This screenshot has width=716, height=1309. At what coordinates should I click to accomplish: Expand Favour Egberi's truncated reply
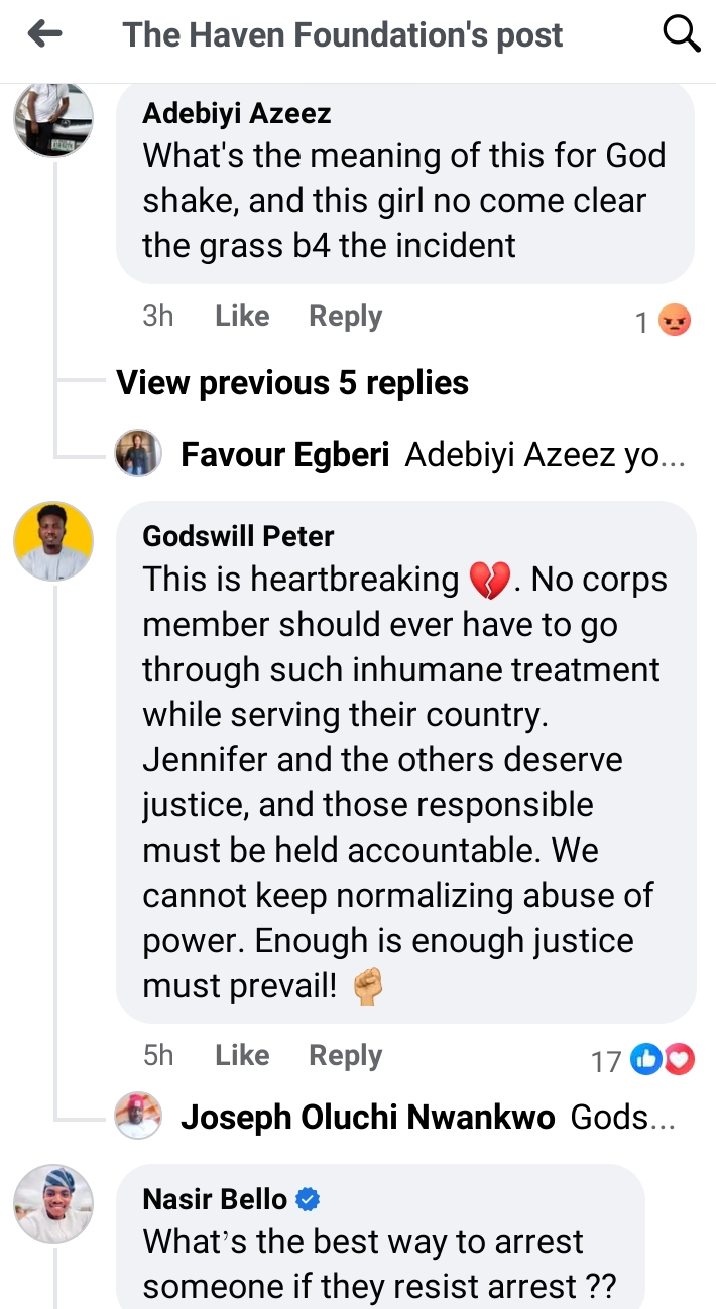(x=545, y=456)
